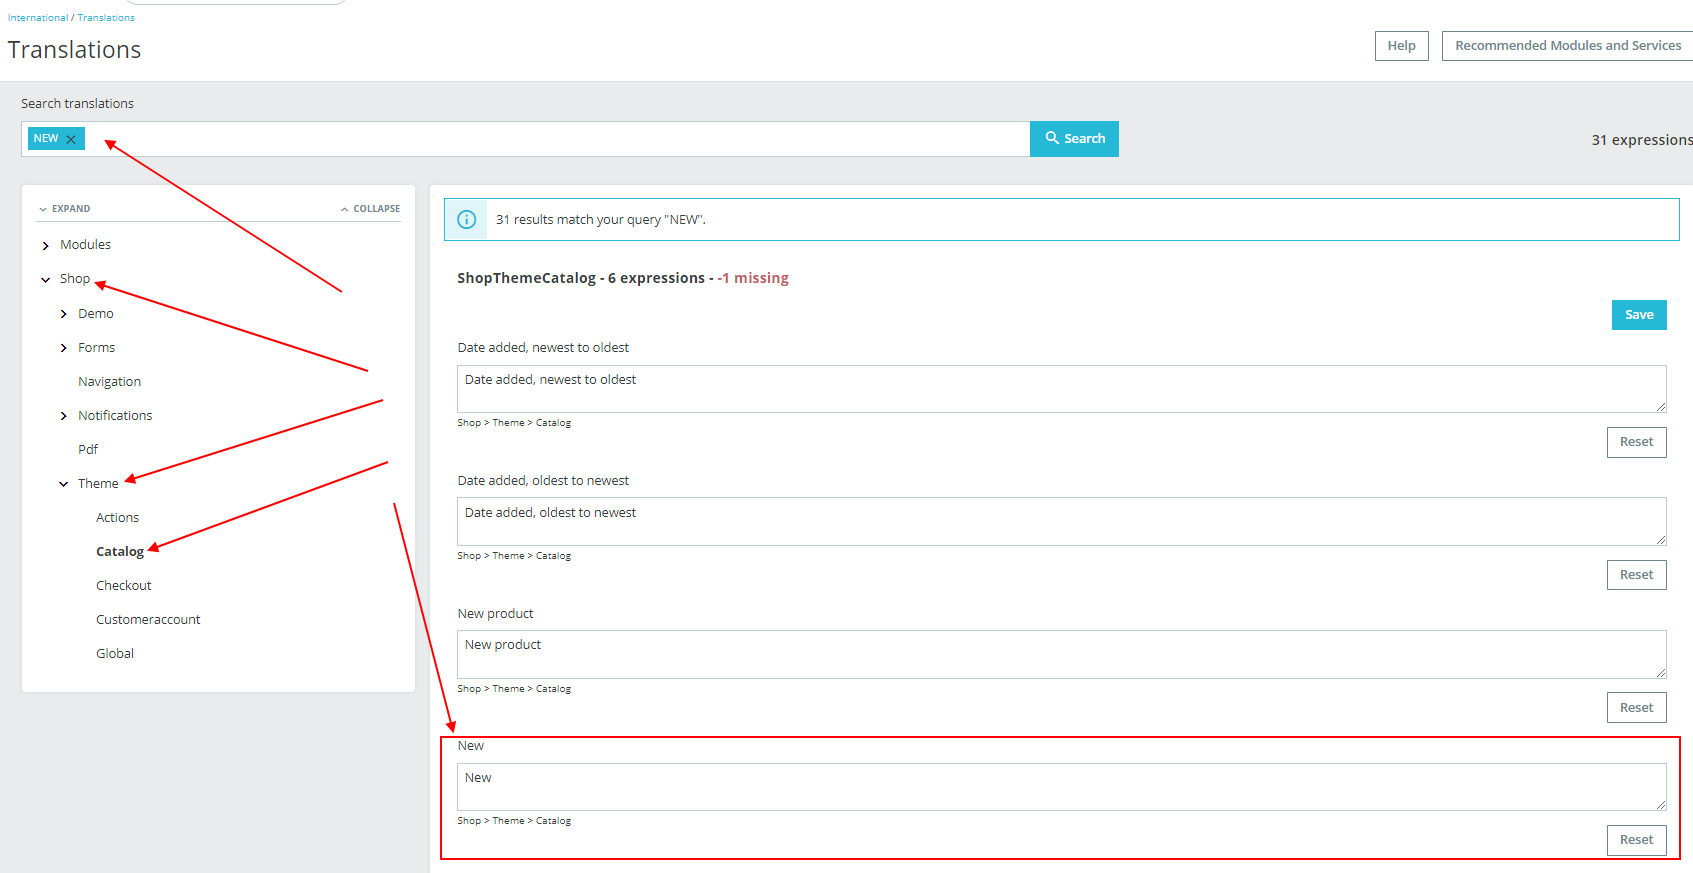
Task: Expand the Modules tree chevron
Action: pos(46,245)
